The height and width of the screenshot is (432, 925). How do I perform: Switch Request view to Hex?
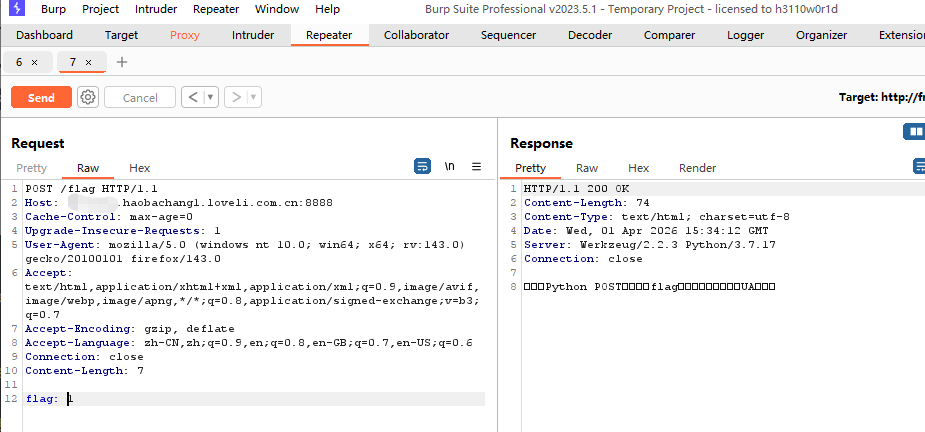pos(140,168)
